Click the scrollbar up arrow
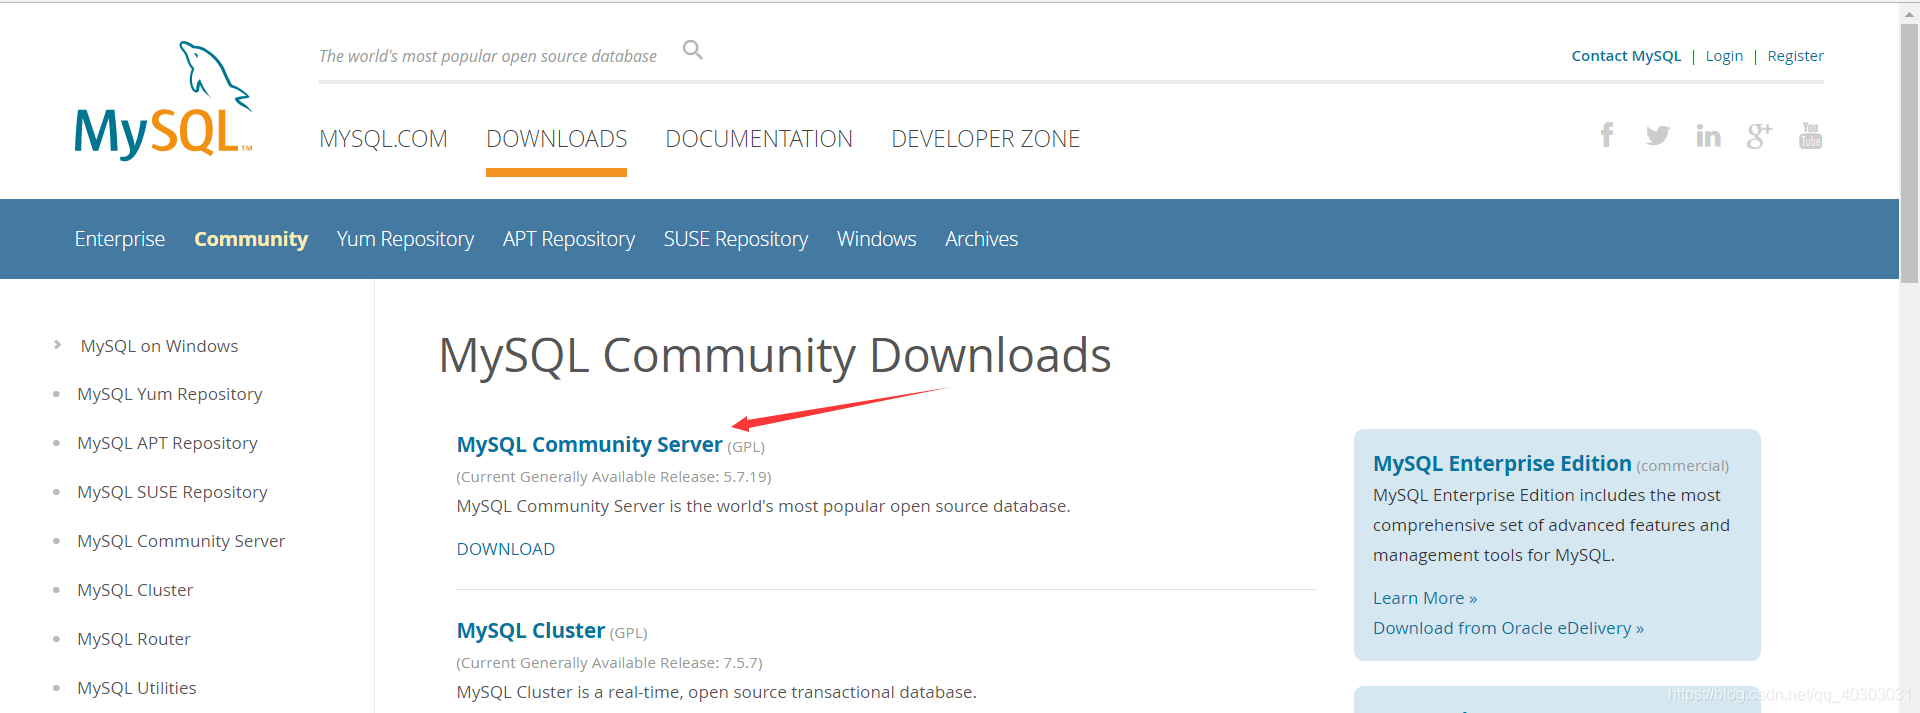The width and height of the screenshot is (1920, 713). pos(1909,12)
